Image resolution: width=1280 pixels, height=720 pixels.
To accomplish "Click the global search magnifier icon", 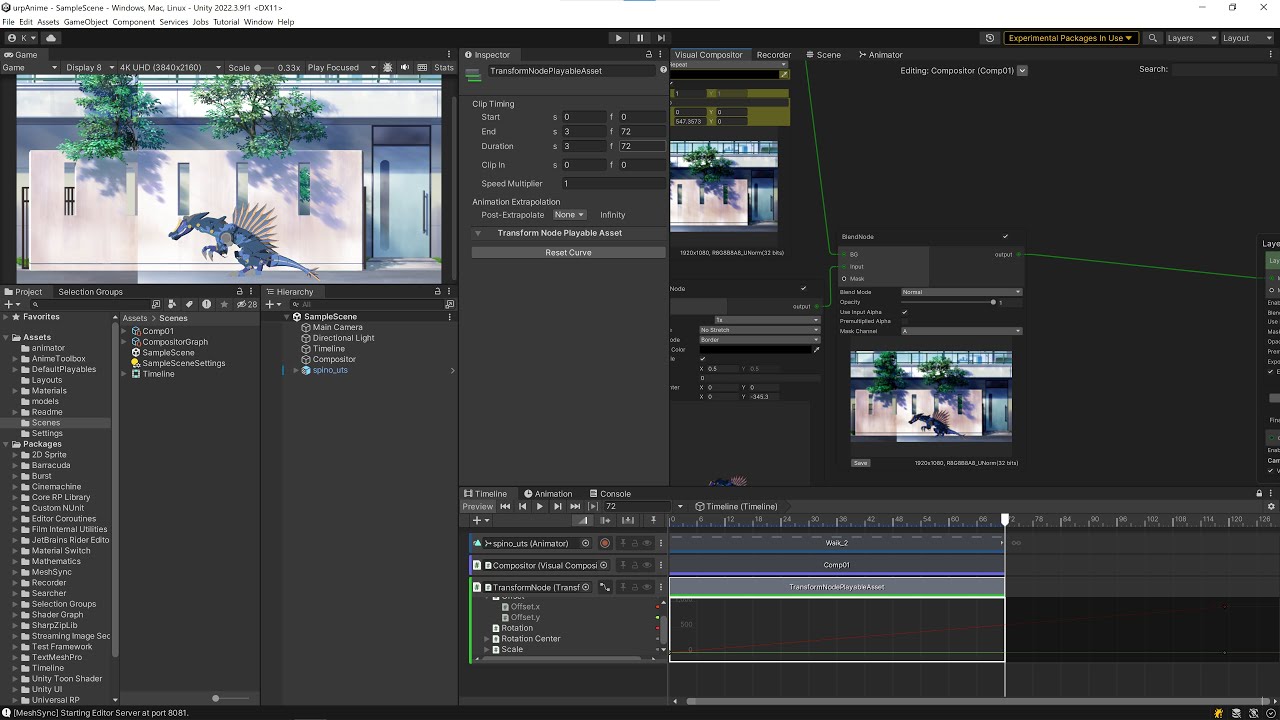I will 1153,38.
